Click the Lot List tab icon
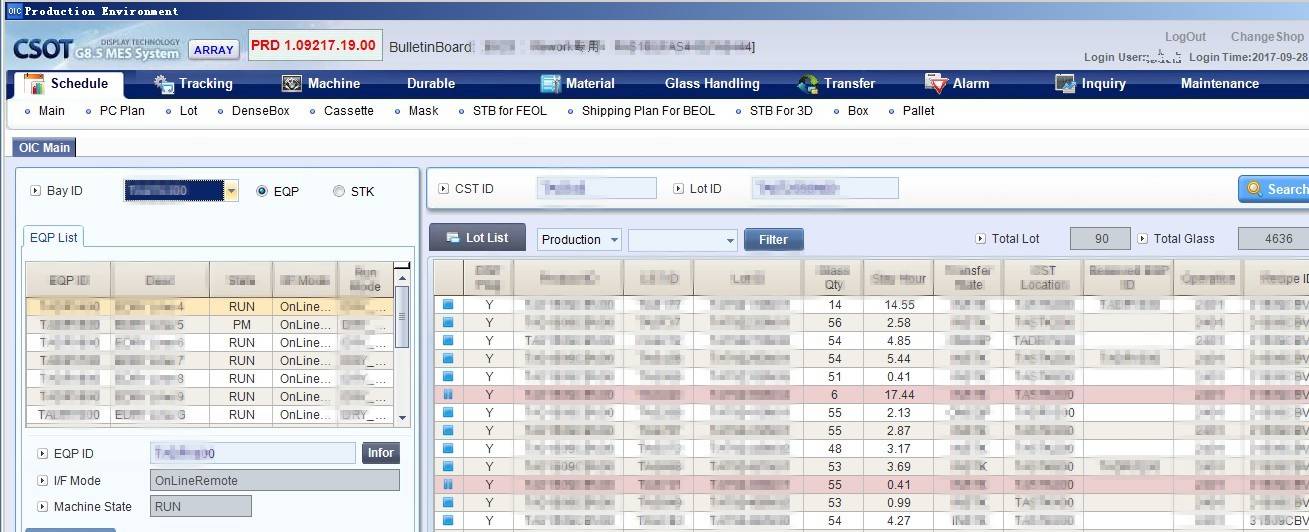Viewport: 1309px width, 532px height. tap(452, 238)
